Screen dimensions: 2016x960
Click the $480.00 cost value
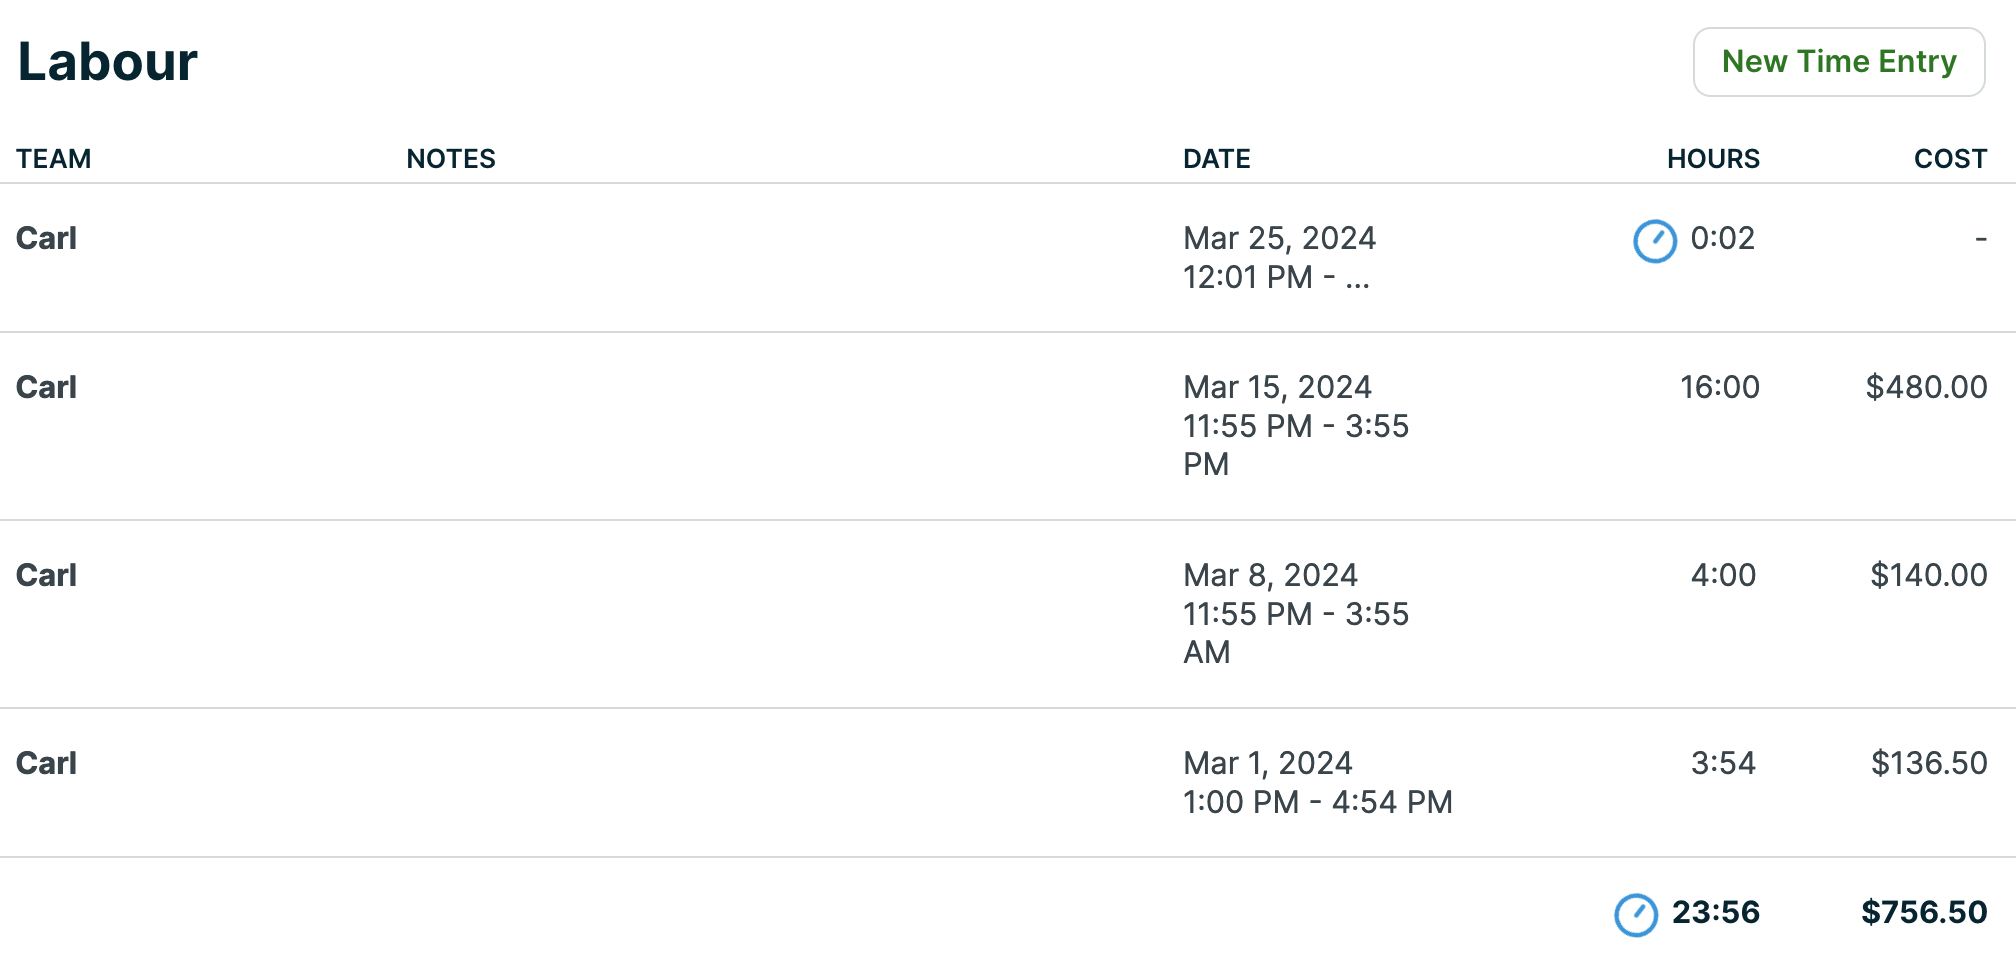(1925, 387)
